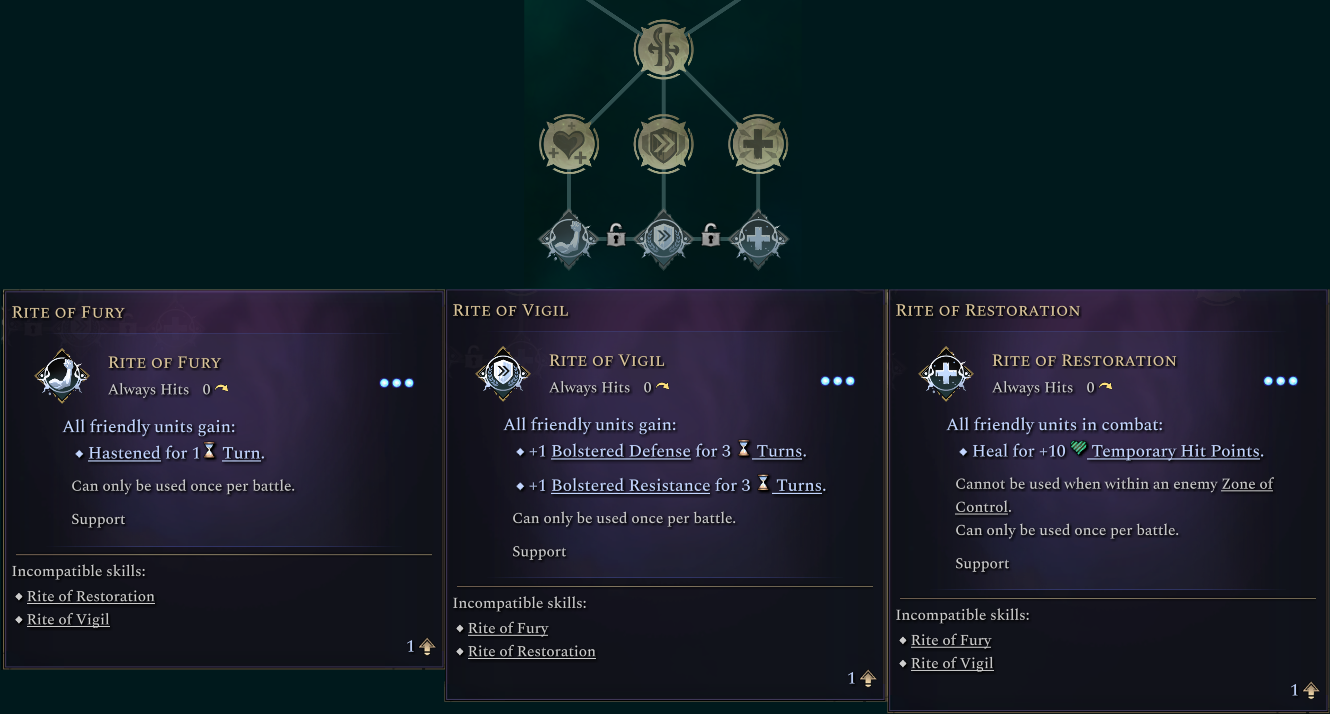Viewport: 1330px width, 714px height.
Task: Click the padlock between Fury and Vigil
Action: tap(616, 236)
